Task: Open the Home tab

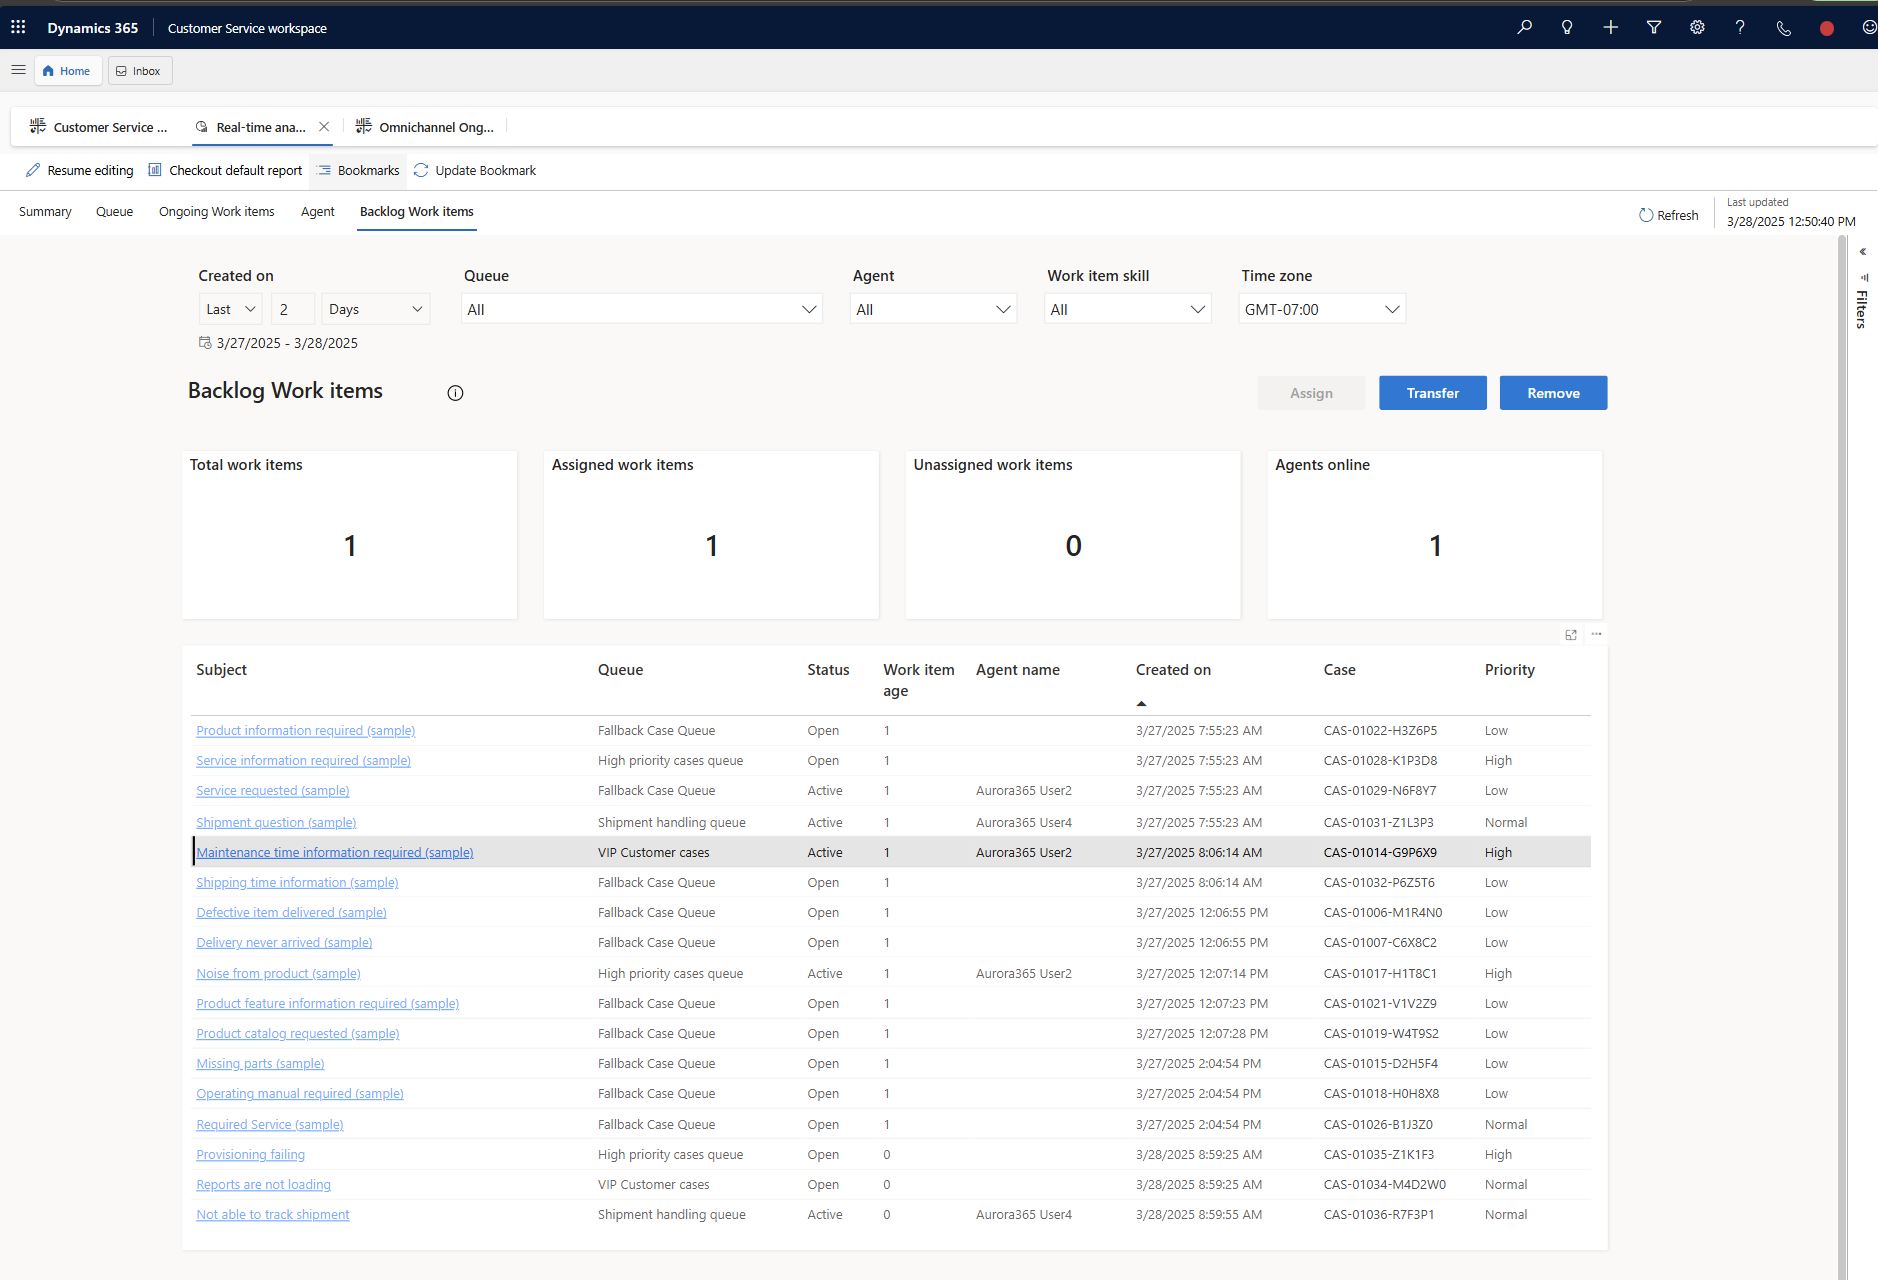Action: coord(67,71)
